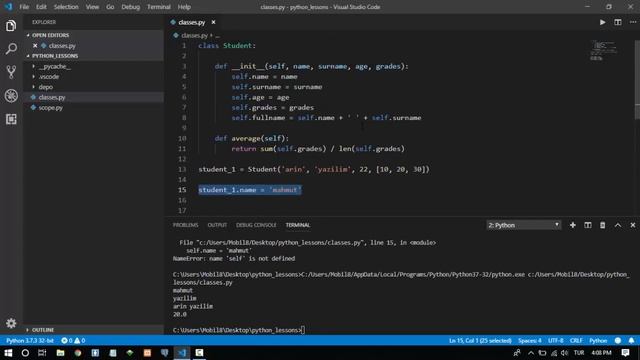Open the 4:08 PM taskbar clock

601,353
